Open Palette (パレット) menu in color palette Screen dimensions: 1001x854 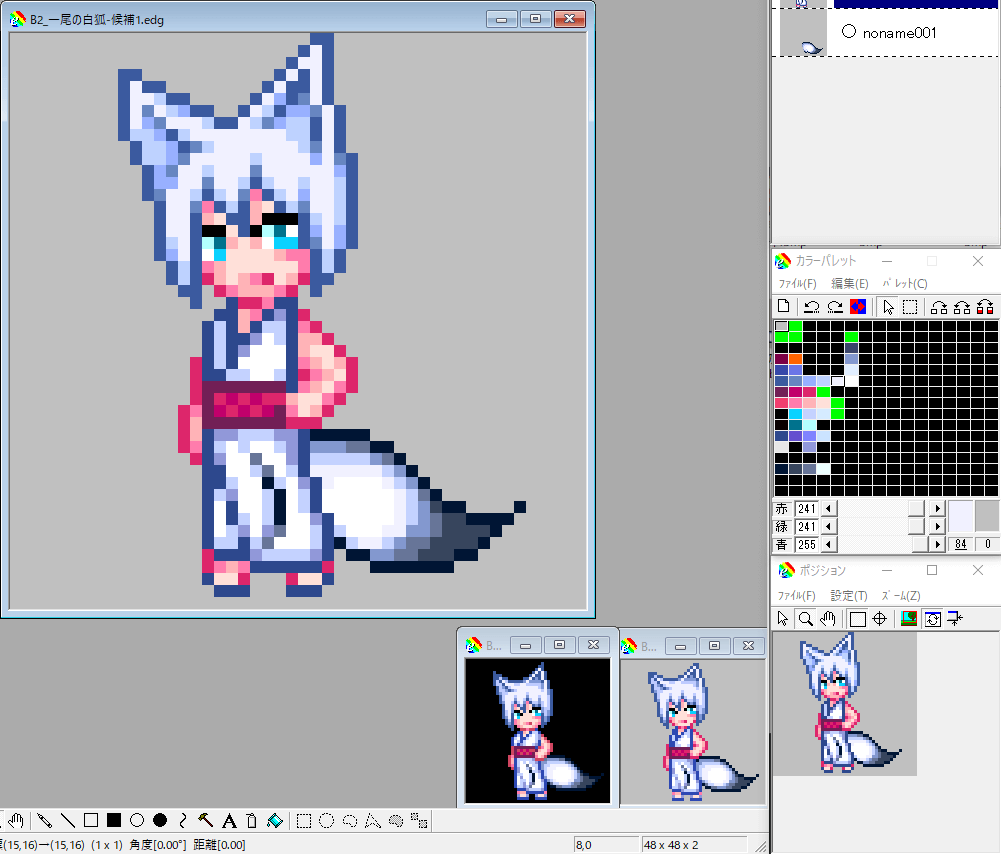point(905,283)
